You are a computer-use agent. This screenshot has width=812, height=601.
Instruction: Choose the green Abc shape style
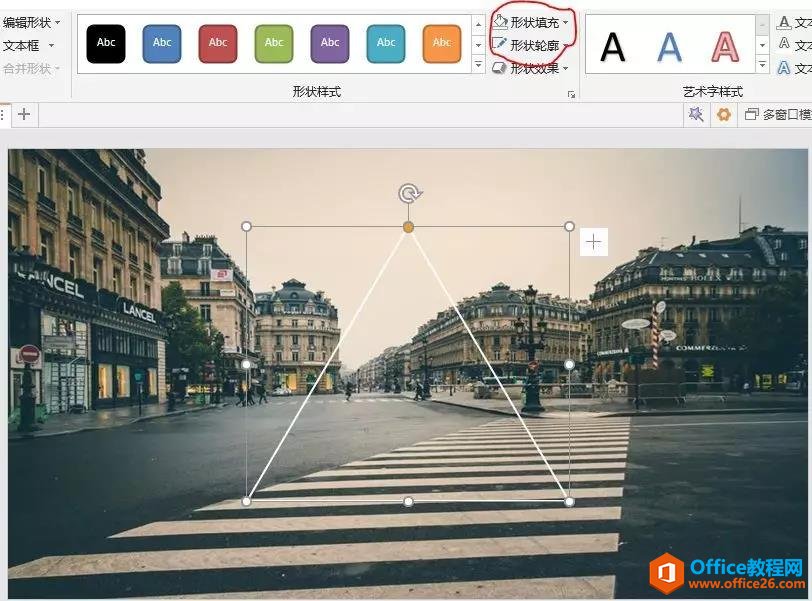coord(274,43)
